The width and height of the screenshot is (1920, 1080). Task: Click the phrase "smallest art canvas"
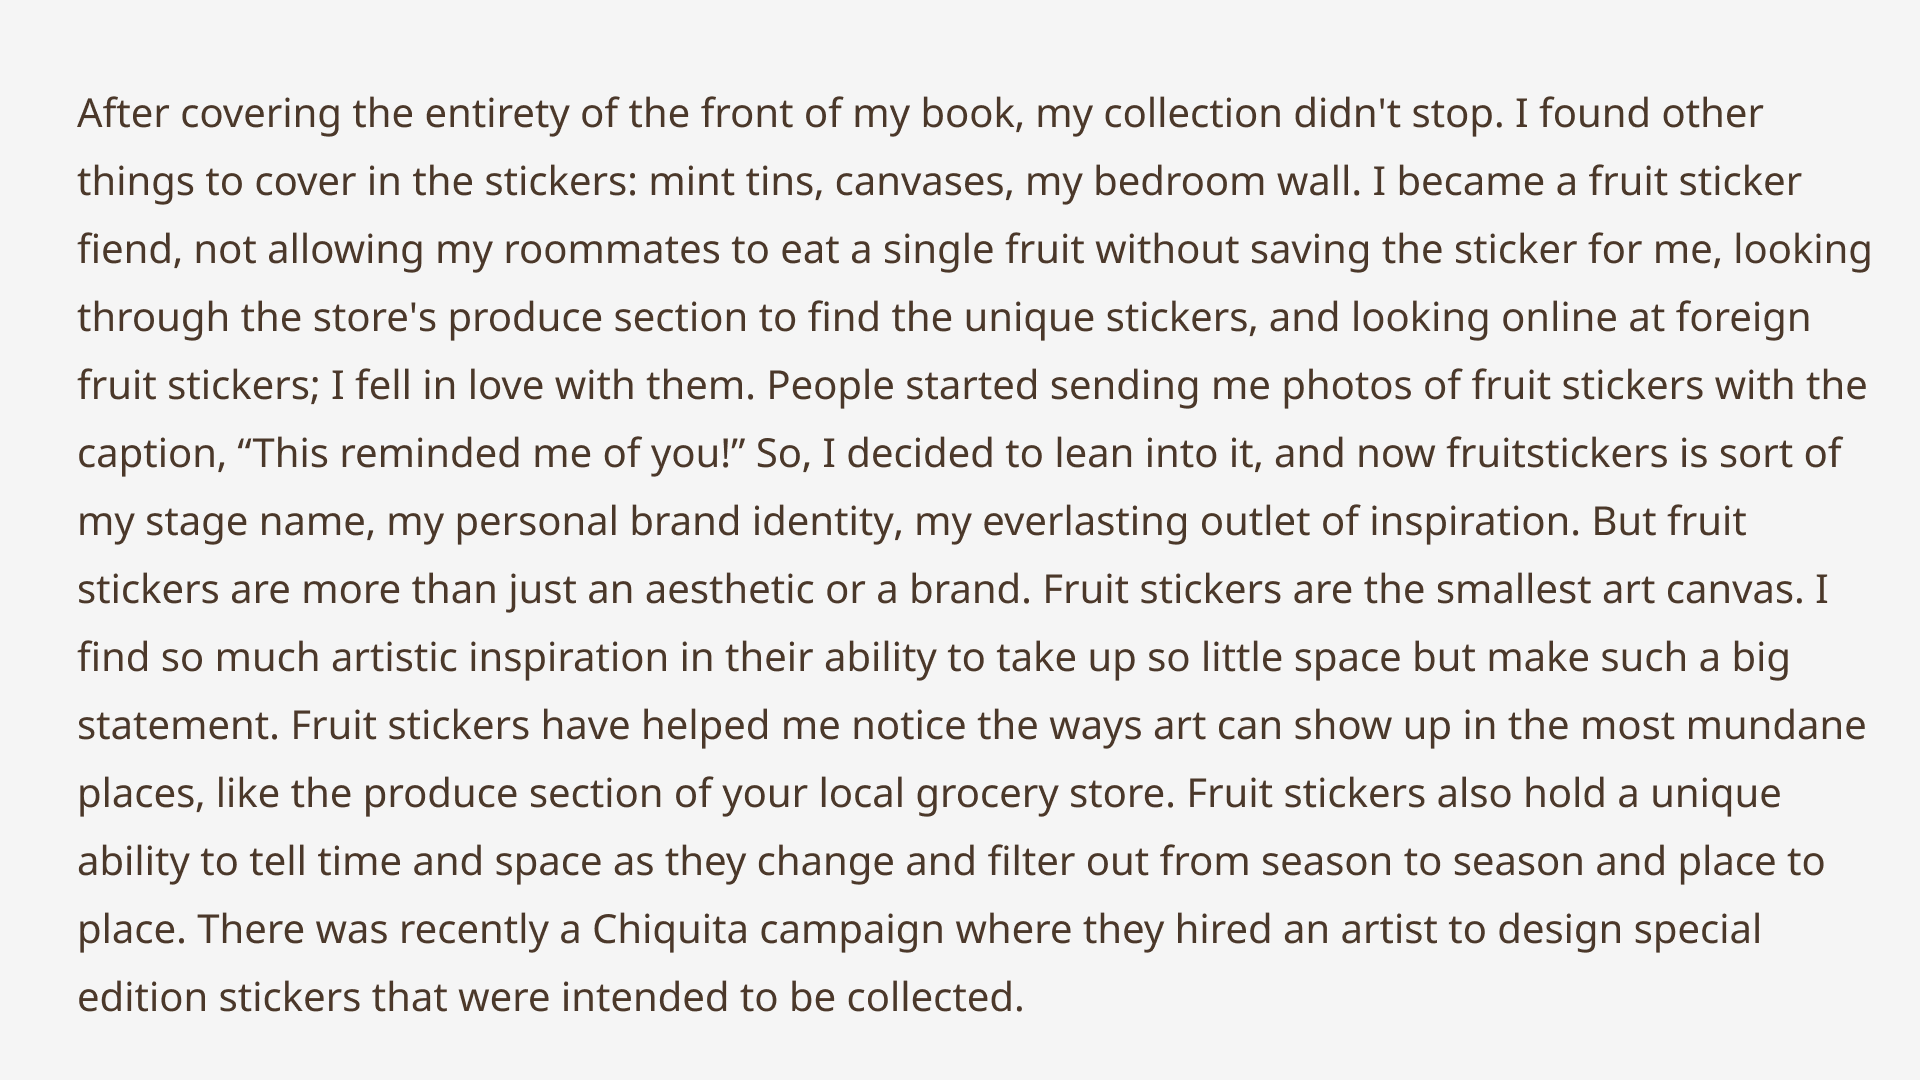(1620, 590)
